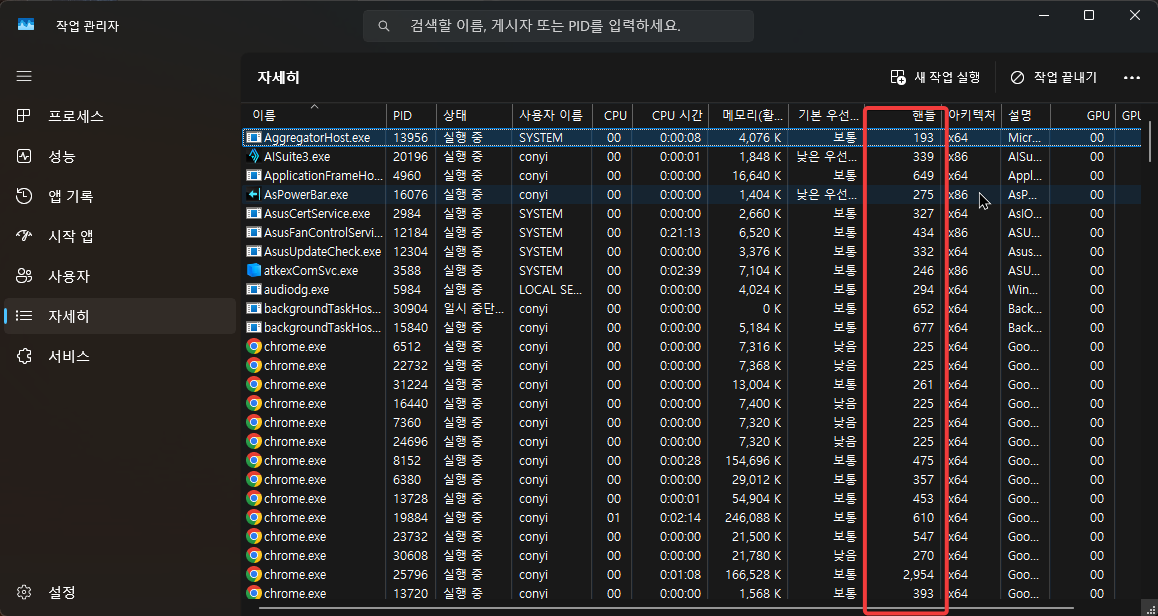This screenshot has height=616, width=1158.
Task: Click the Chrome icon beside a chrome.exe entry
Action: pyautogui.click(x=254, y=346)
